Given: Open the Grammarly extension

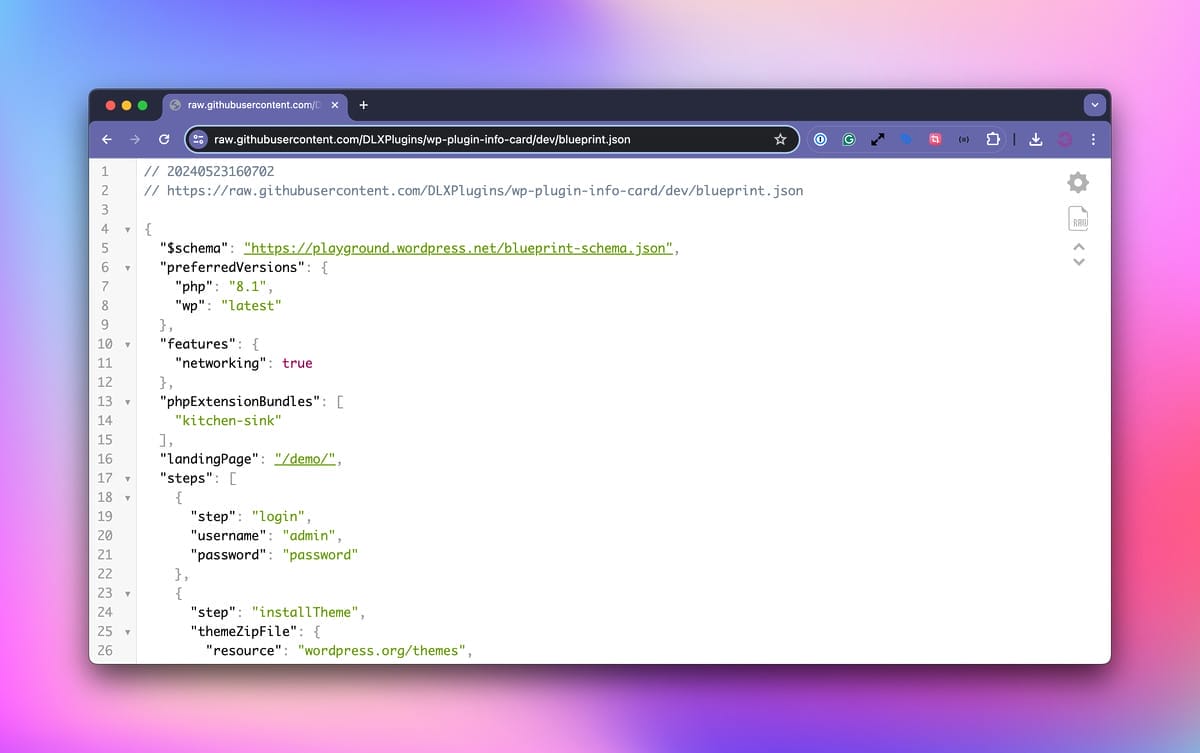Looking at the screenshot, I should click(849, 140).
